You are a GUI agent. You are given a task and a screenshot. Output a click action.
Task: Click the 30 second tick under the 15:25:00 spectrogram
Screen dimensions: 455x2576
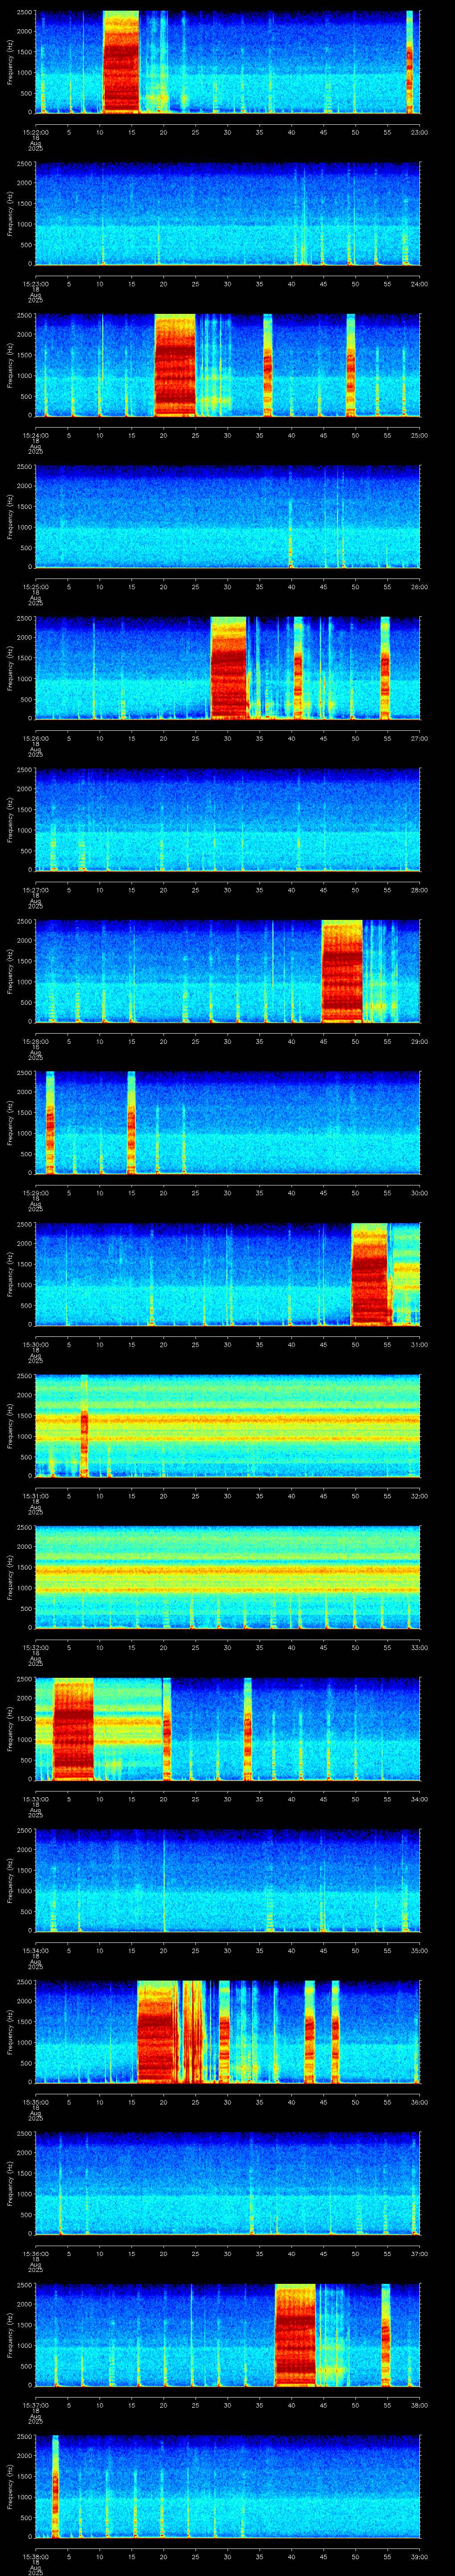coord(228,586)
